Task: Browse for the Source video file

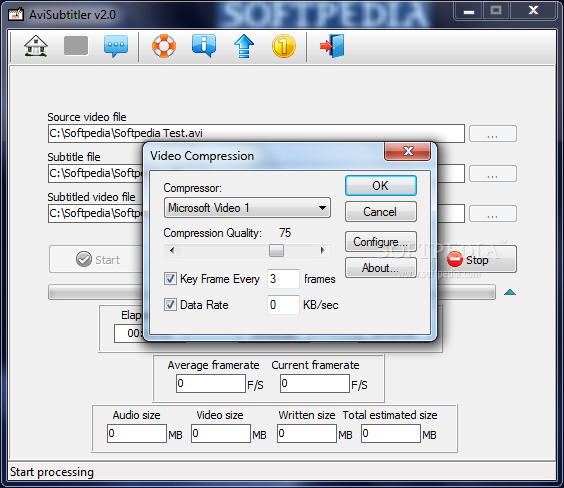Action: [x=493, y=133]
